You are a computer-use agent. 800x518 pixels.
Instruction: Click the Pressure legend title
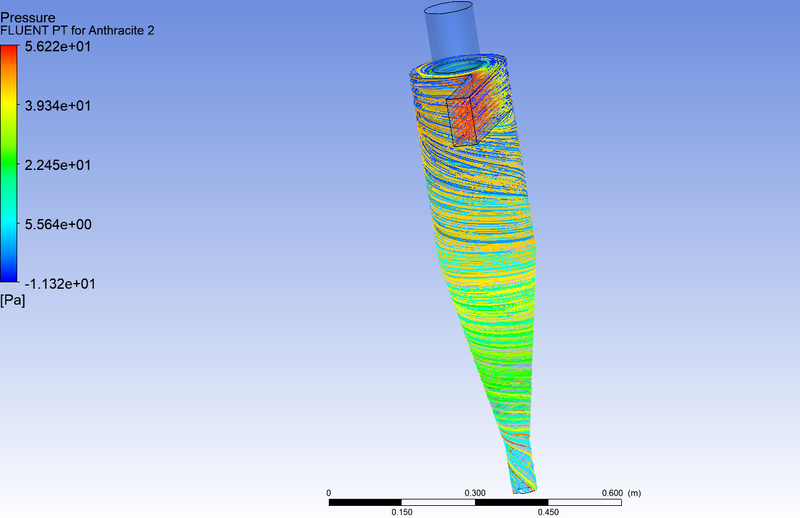(28, 17)
